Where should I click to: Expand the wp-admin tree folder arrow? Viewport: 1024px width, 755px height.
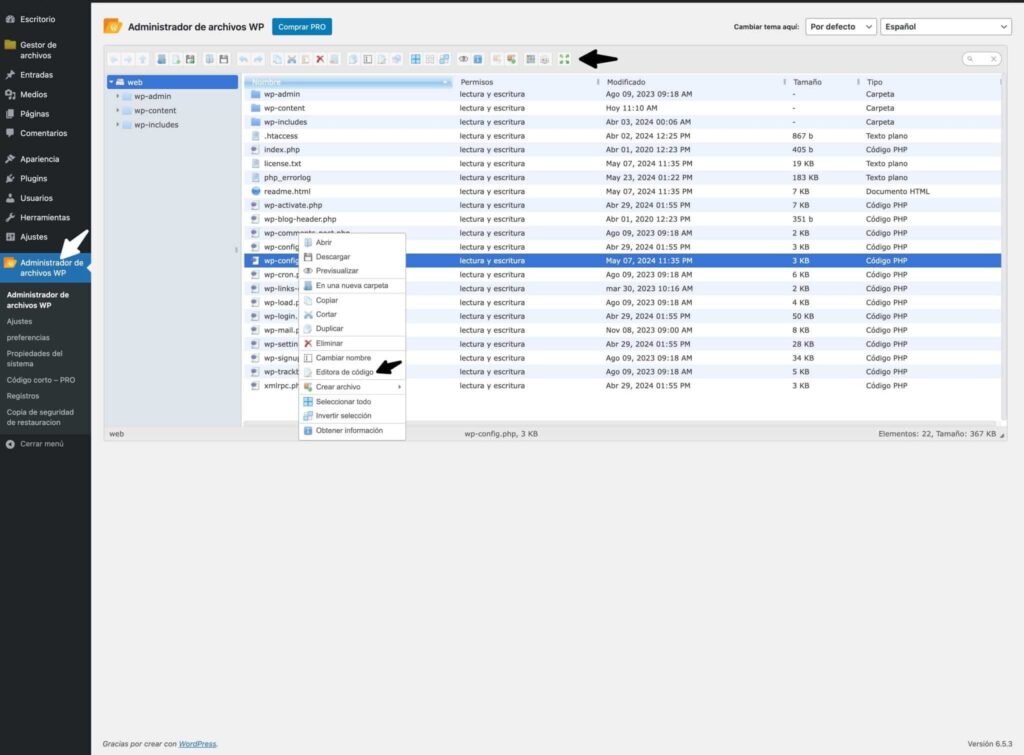click(118, 96)
